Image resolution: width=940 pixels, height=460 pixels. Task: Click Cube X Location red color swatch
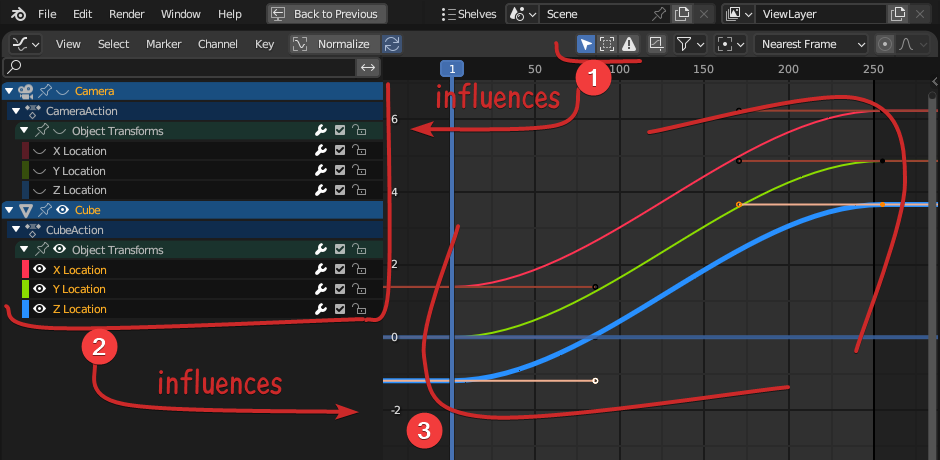[x=25, y=269]
